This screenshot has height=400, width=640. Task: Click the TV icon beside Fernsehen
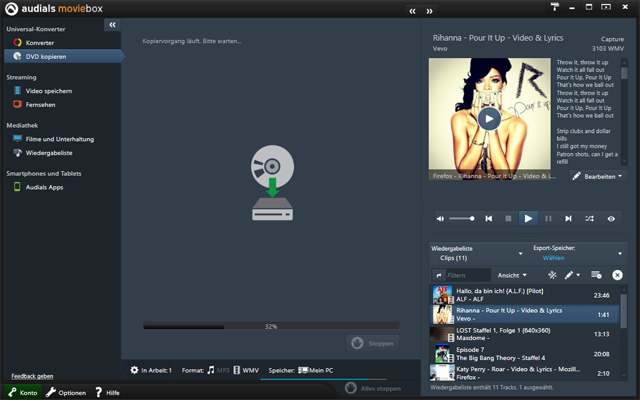coord(17,104)
